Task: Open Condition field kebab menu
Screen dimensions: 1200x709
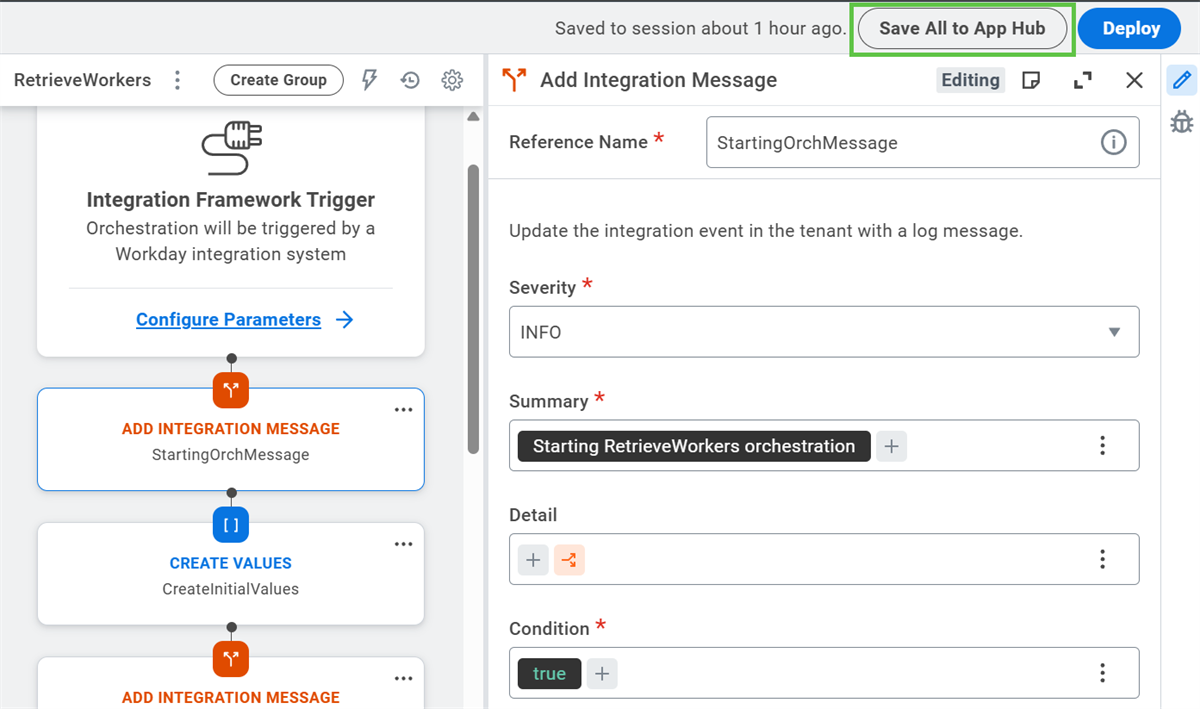Action: [x=1103, y=674]
